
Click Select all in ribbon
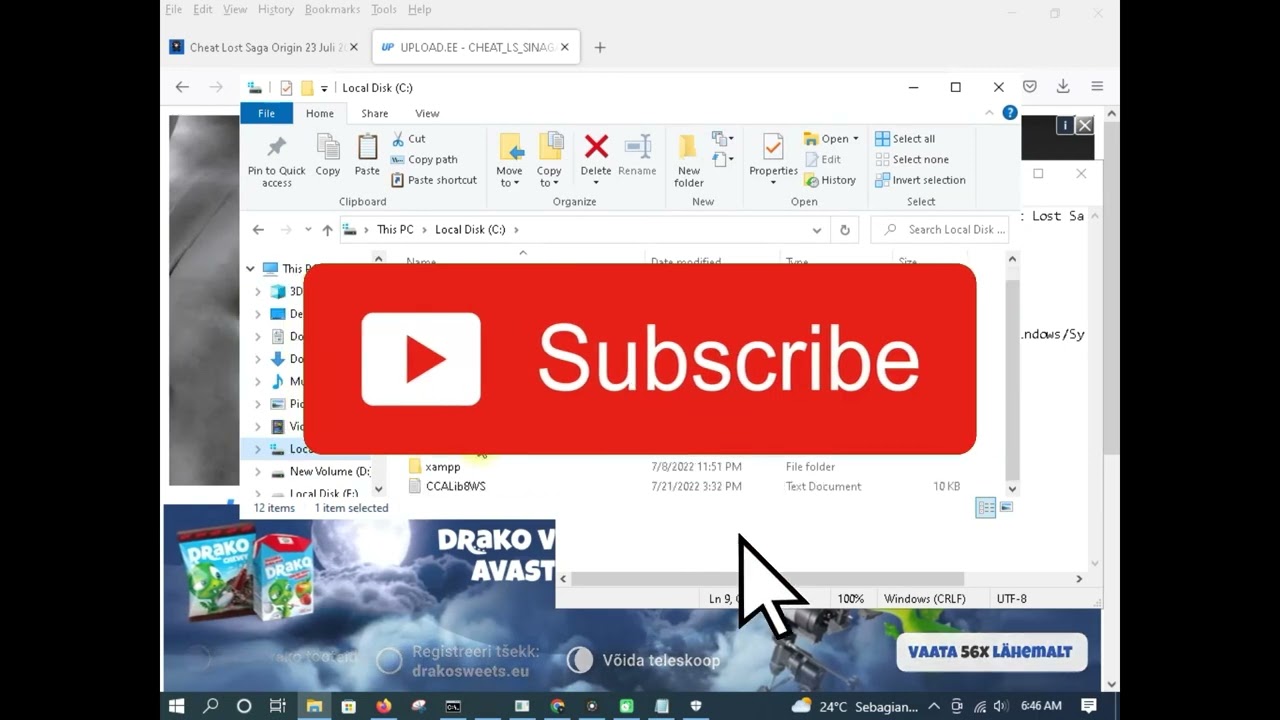[905, 139]
